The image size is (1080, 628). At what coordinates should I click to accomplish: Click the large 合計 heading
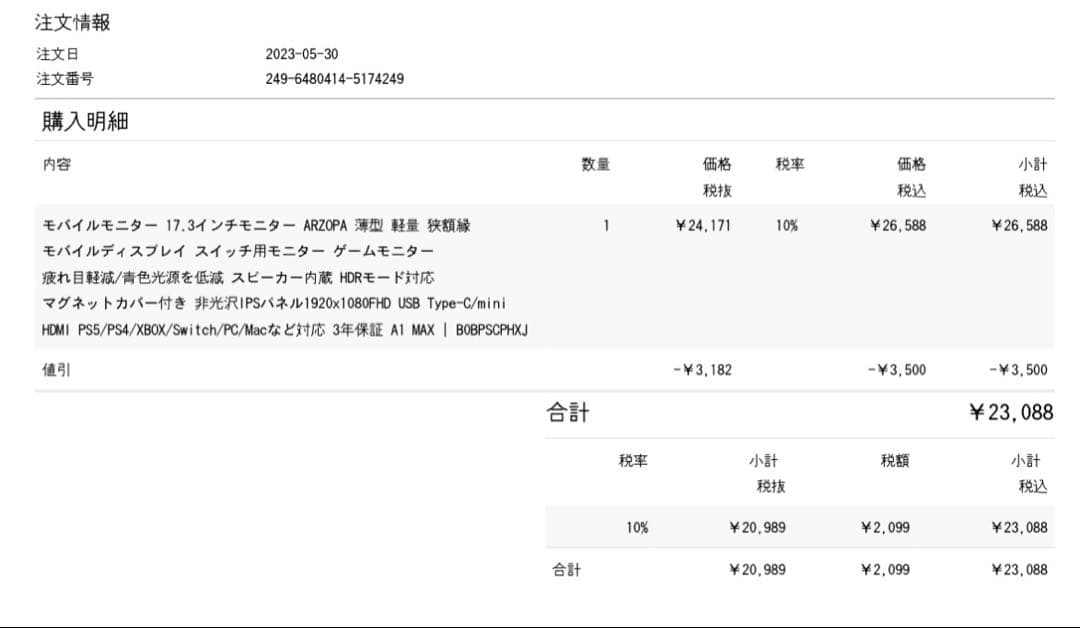tap(567, 412)
